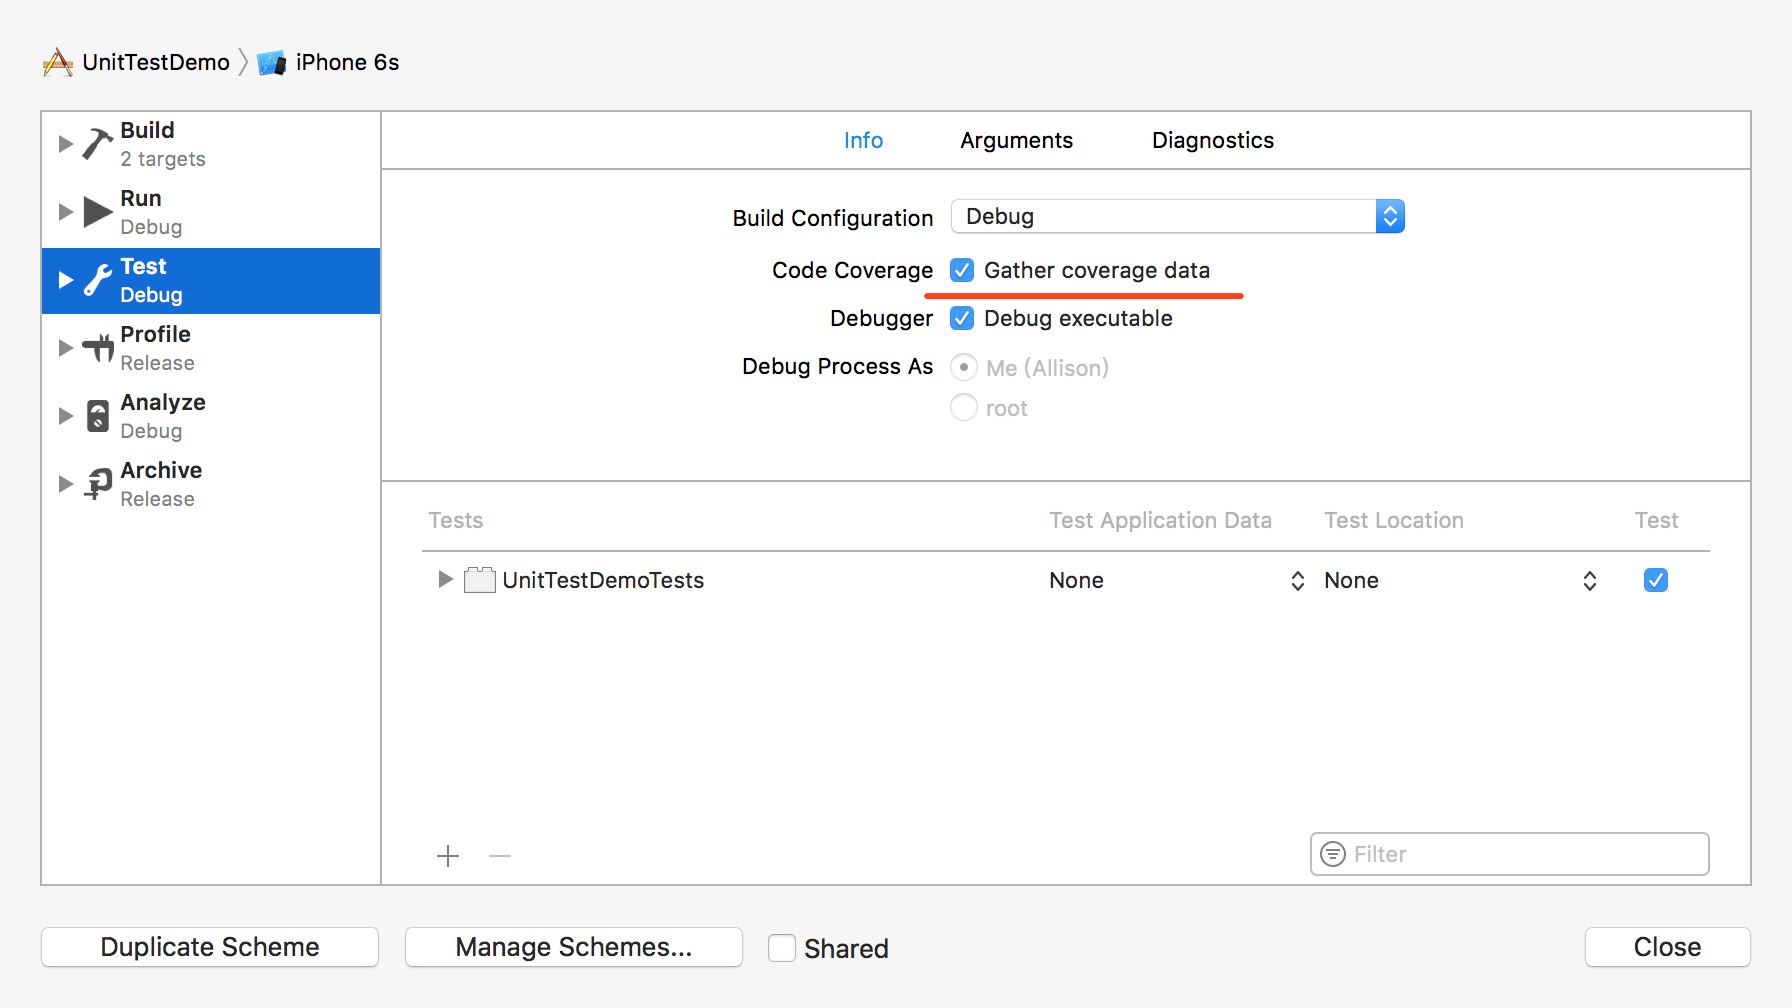Select the Profile Release action row
This screenshot has width=1792, height=1008.
click(211, 348)
